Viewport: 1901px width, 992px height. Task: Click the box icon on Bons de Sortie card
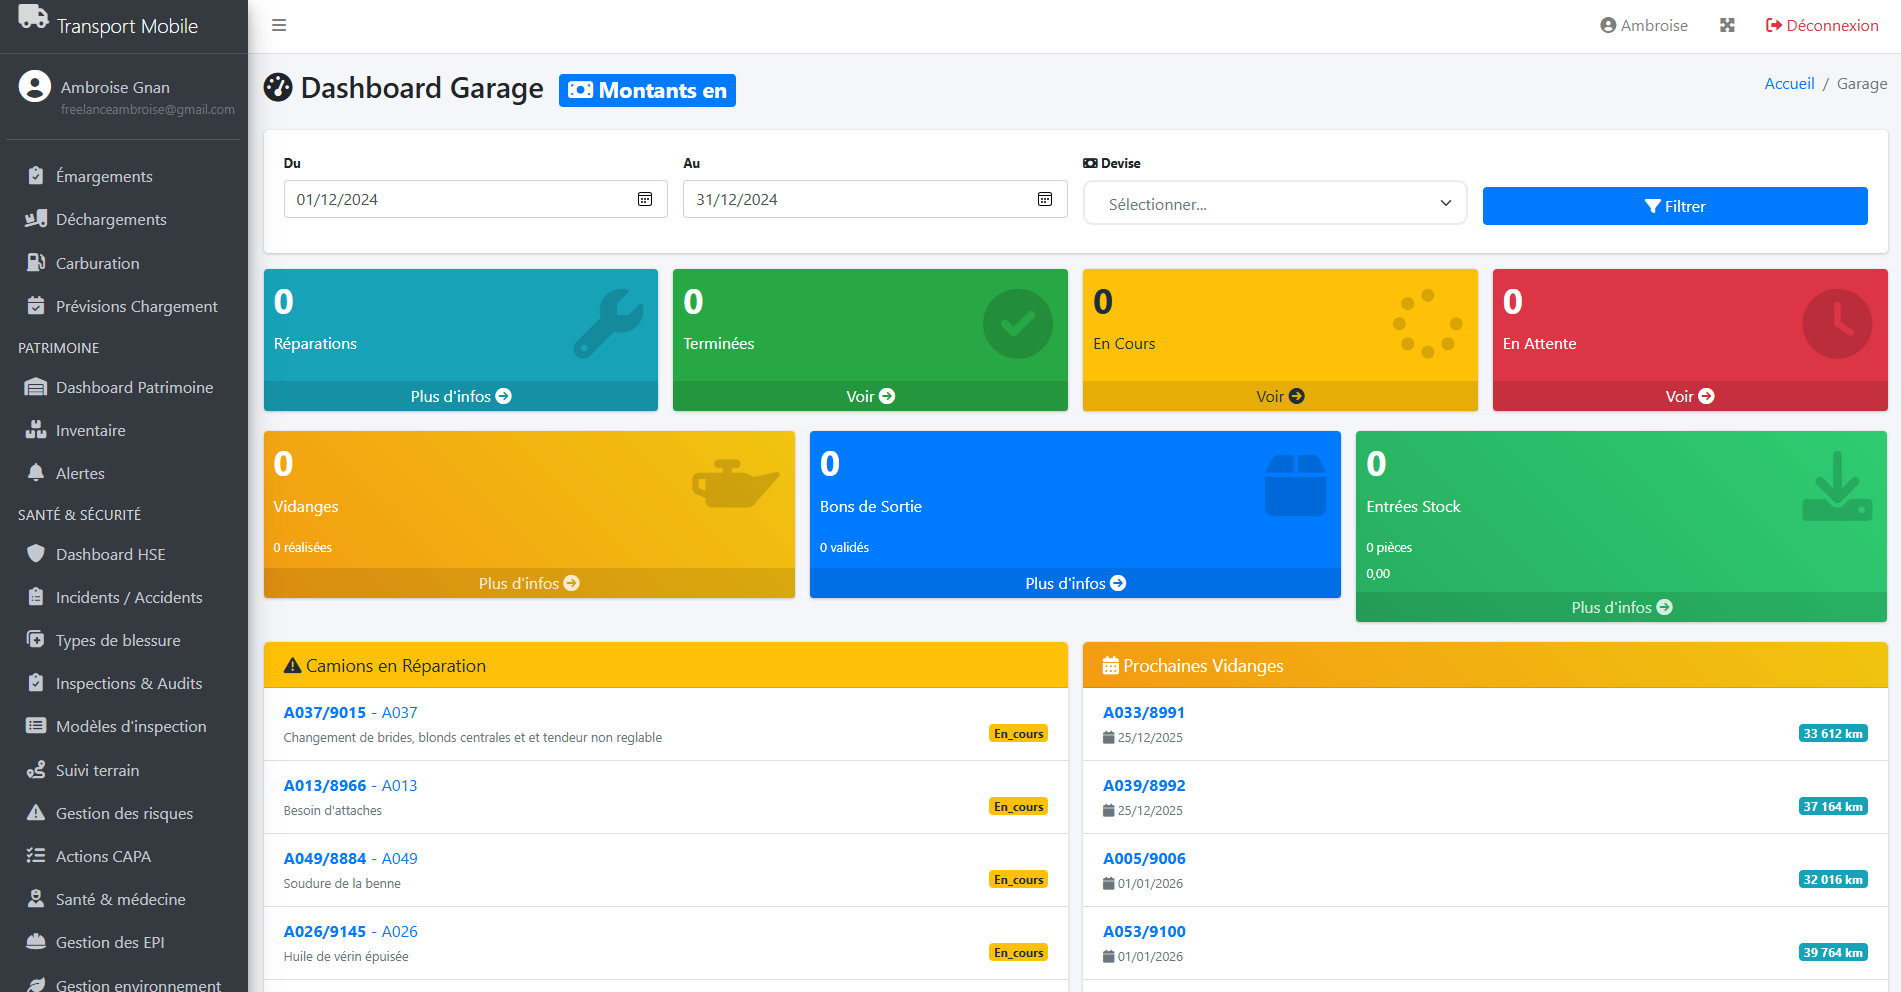point(1295,486)
